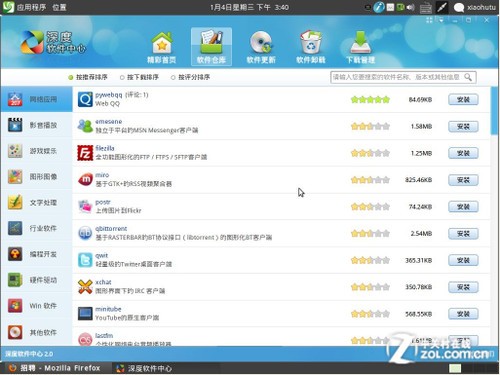Click the xiaohutu user chat icon

click(x=459, y=7)
